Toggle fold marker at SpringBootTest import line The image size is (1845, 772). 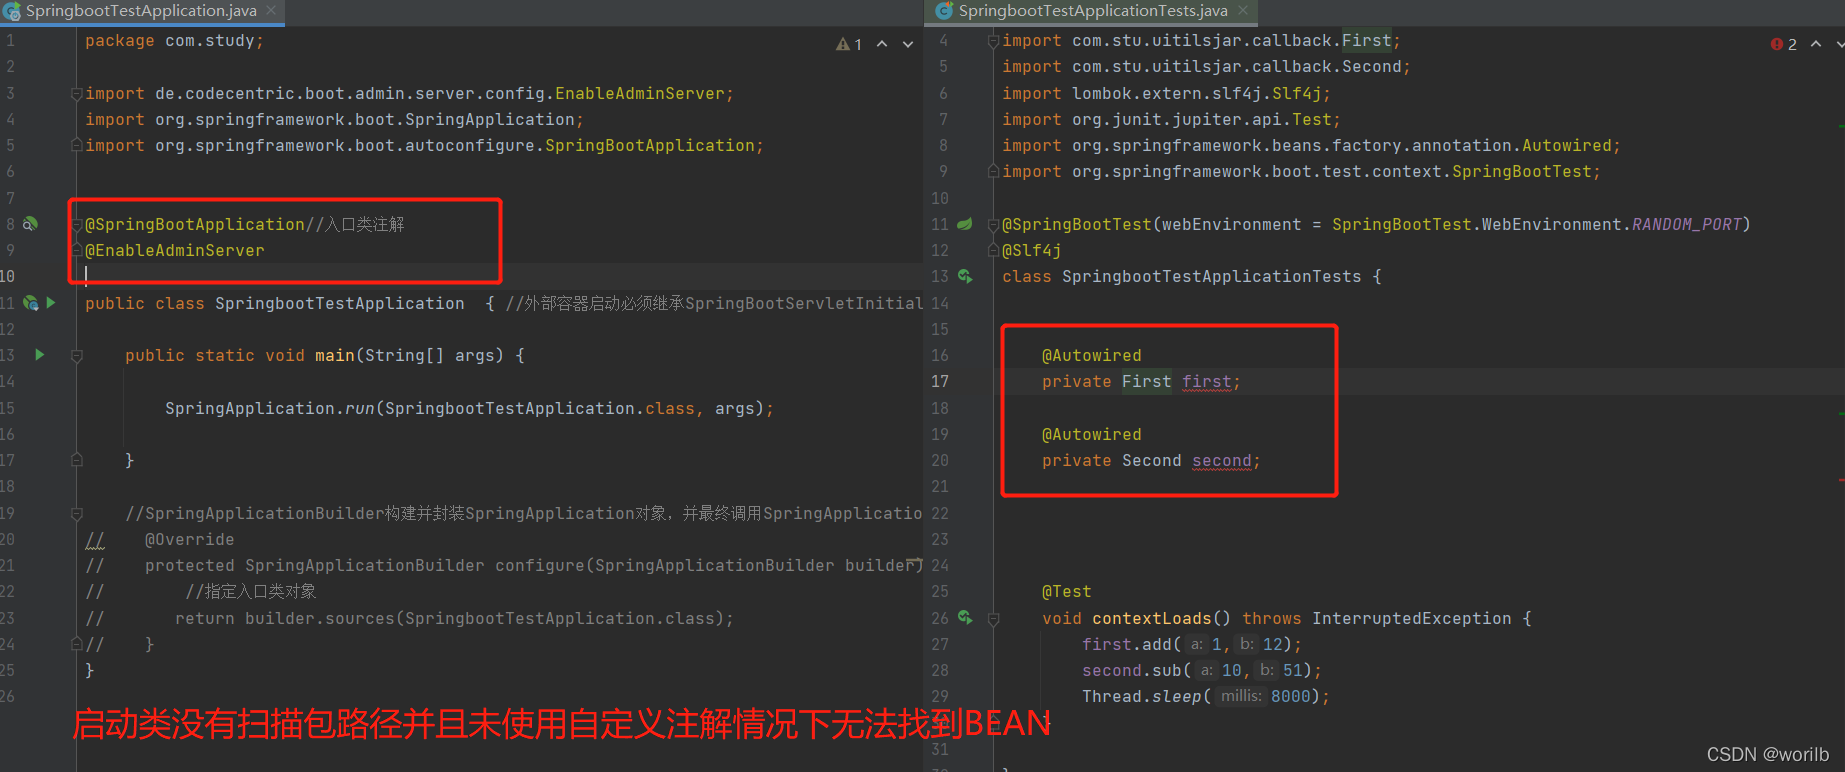coord(993,172)
